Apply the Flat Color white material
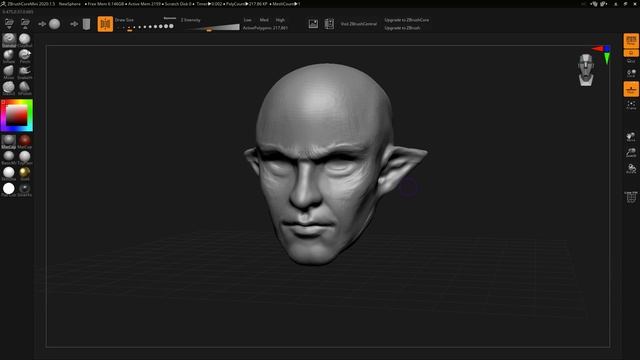 (9, 189)
